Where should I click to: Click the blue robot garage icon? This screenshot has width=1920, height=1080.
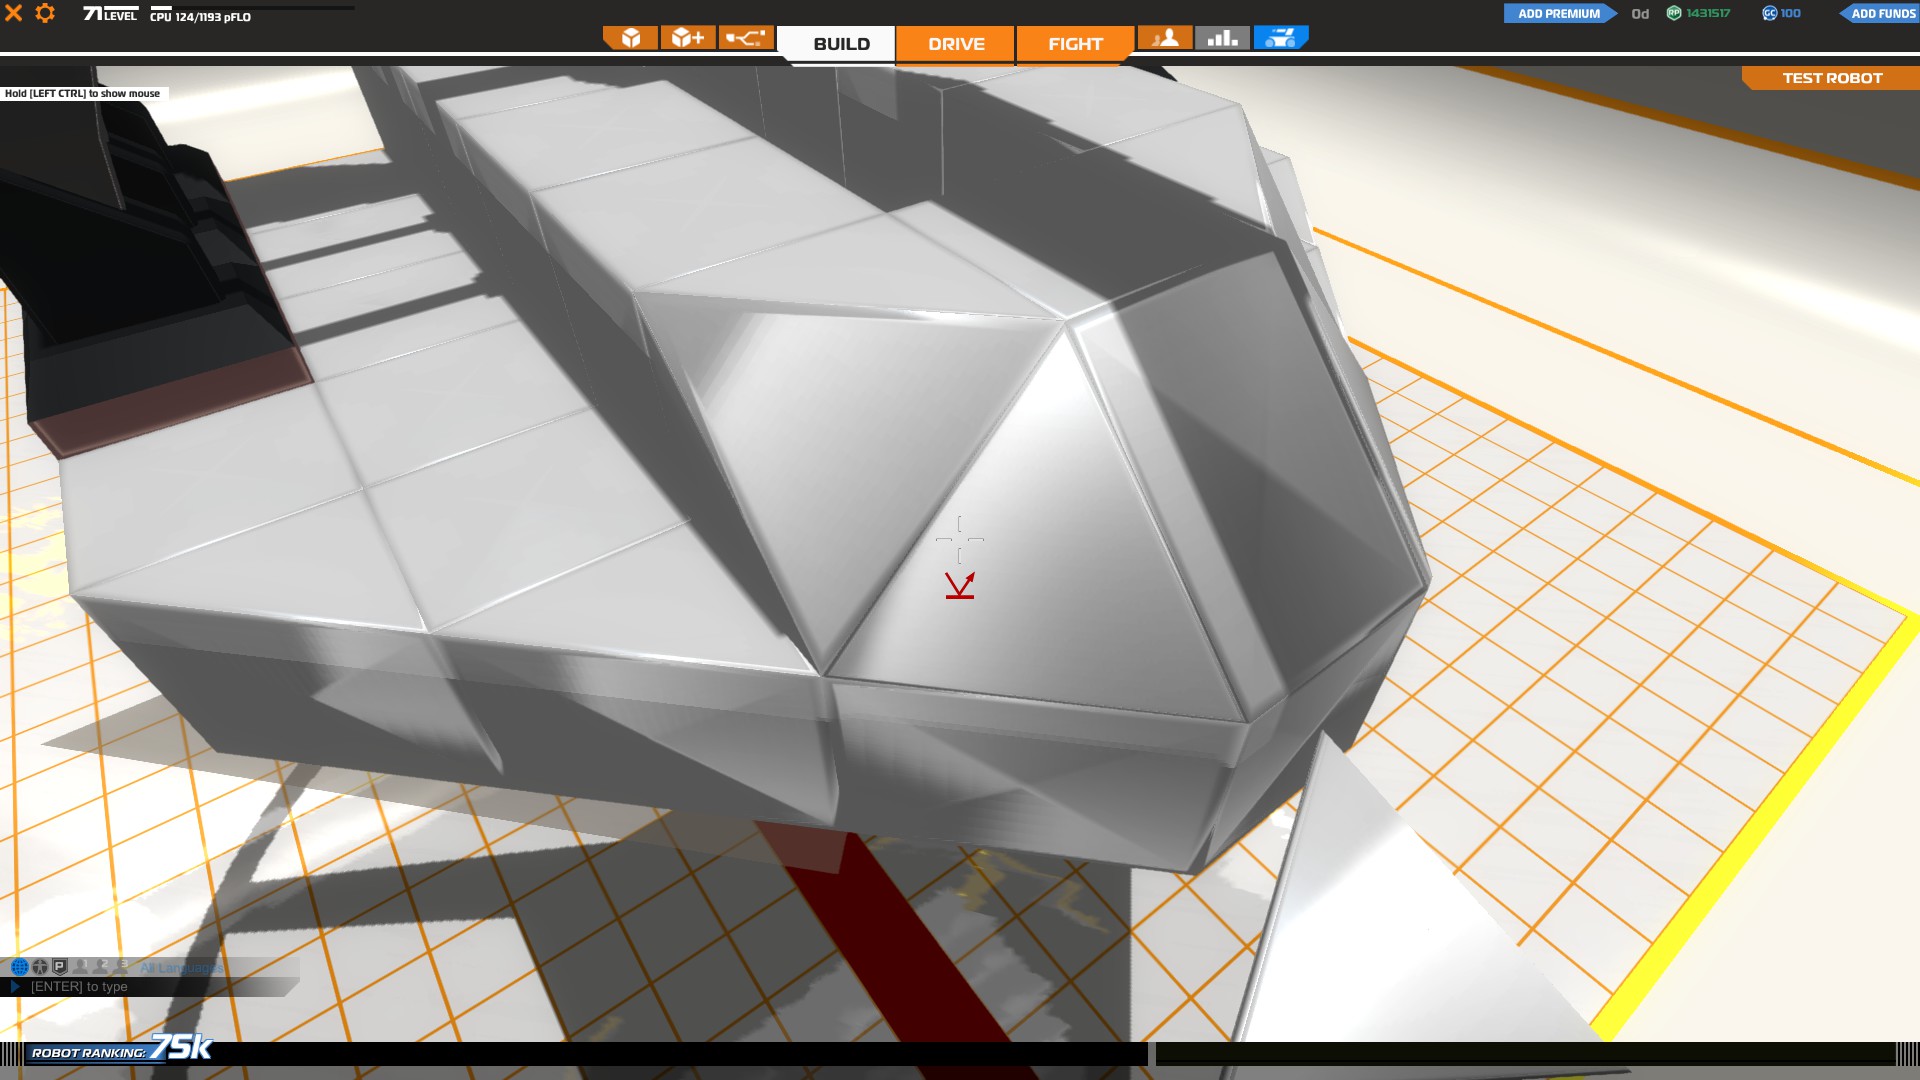click(x=1280, y=38)
